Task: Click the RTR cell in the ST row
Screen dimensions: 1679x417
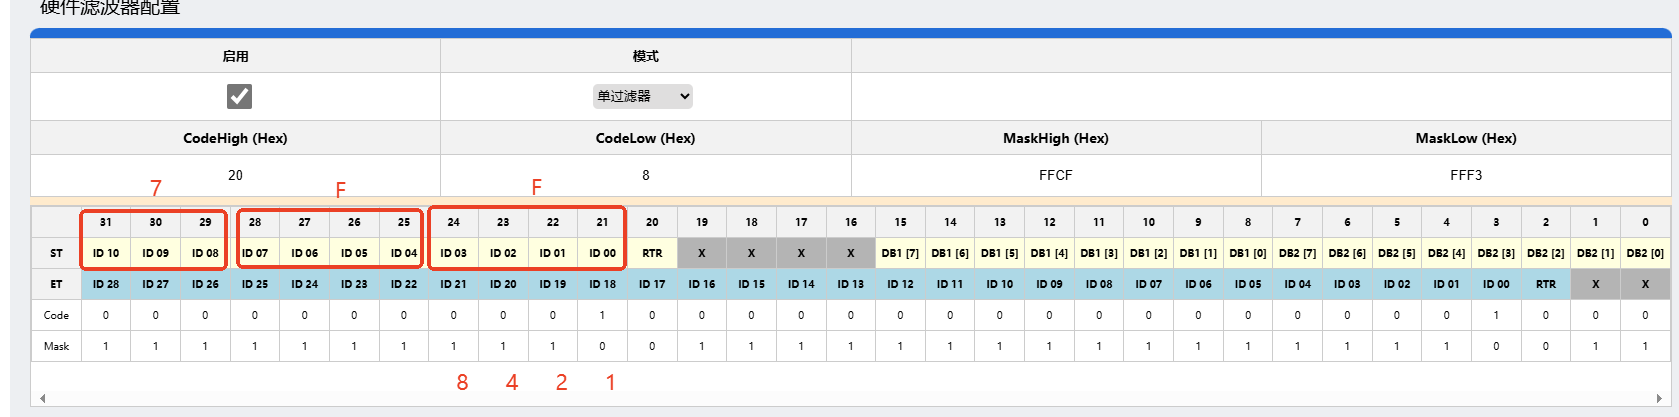Action: (x=652, y=253)
